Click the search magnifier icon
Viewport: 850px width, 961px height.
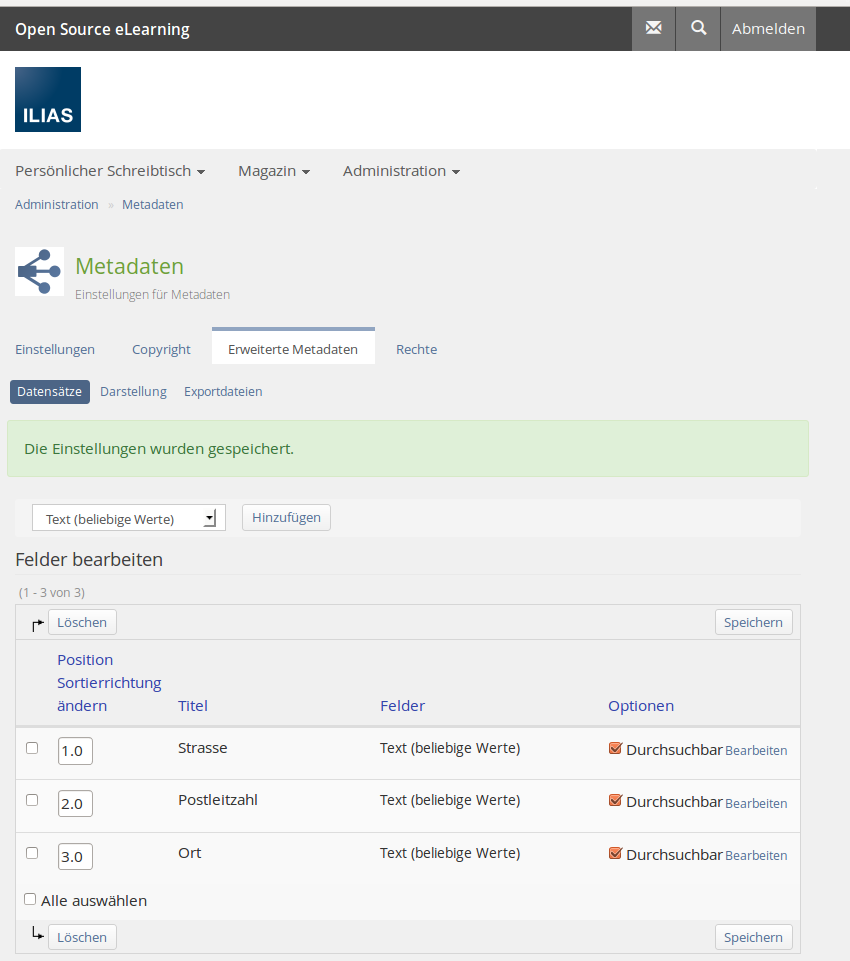[x=698, y=29]
